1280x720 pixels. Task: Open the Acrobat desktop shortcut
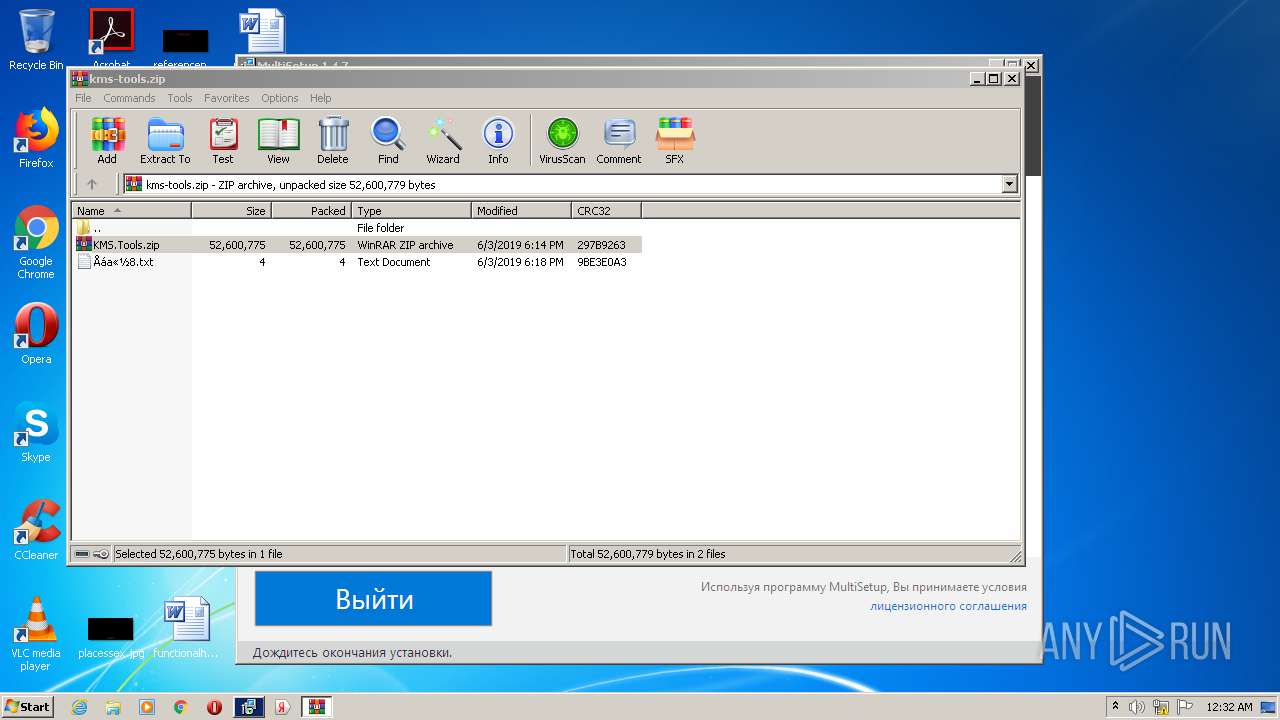(112, 38)
